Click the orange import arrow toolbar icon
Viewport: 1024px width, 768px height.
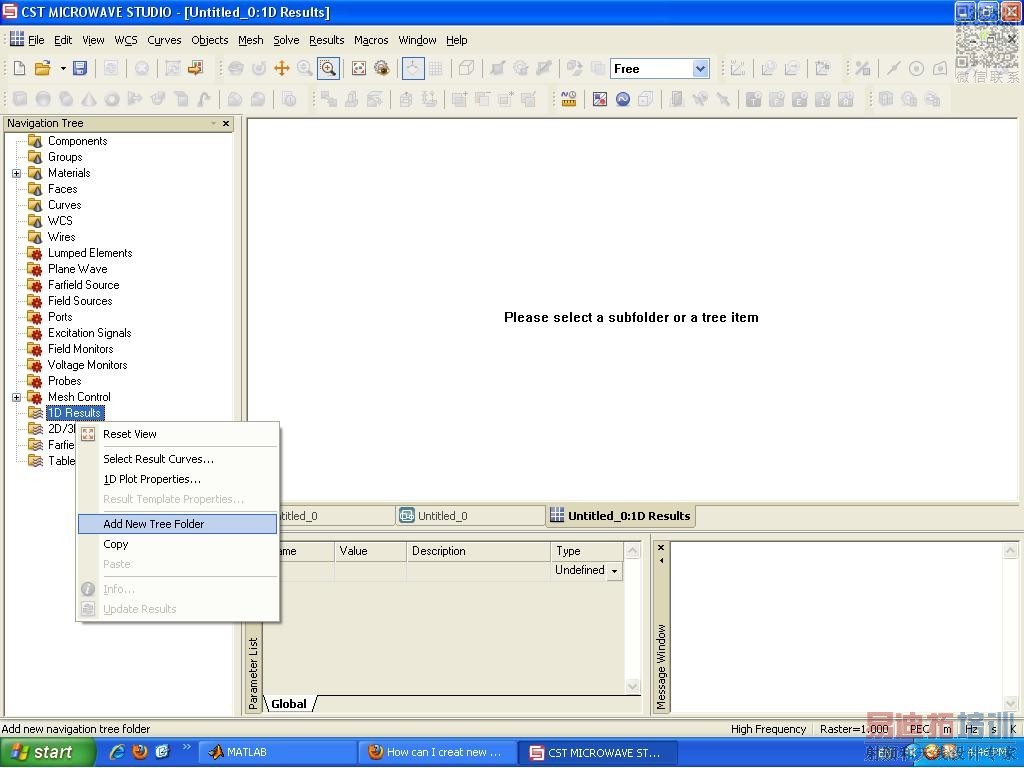pyautogui.click(x=195, y=68)
